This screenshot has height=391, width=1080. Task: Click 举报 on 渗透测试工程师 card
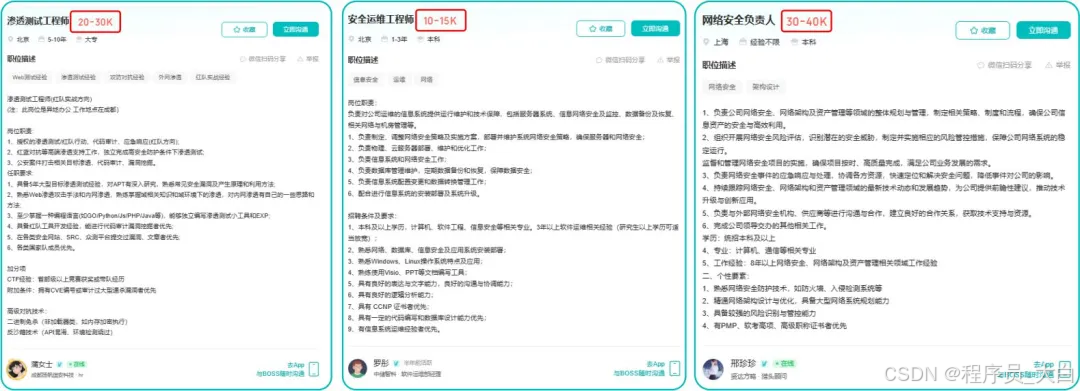pos(307,59)
